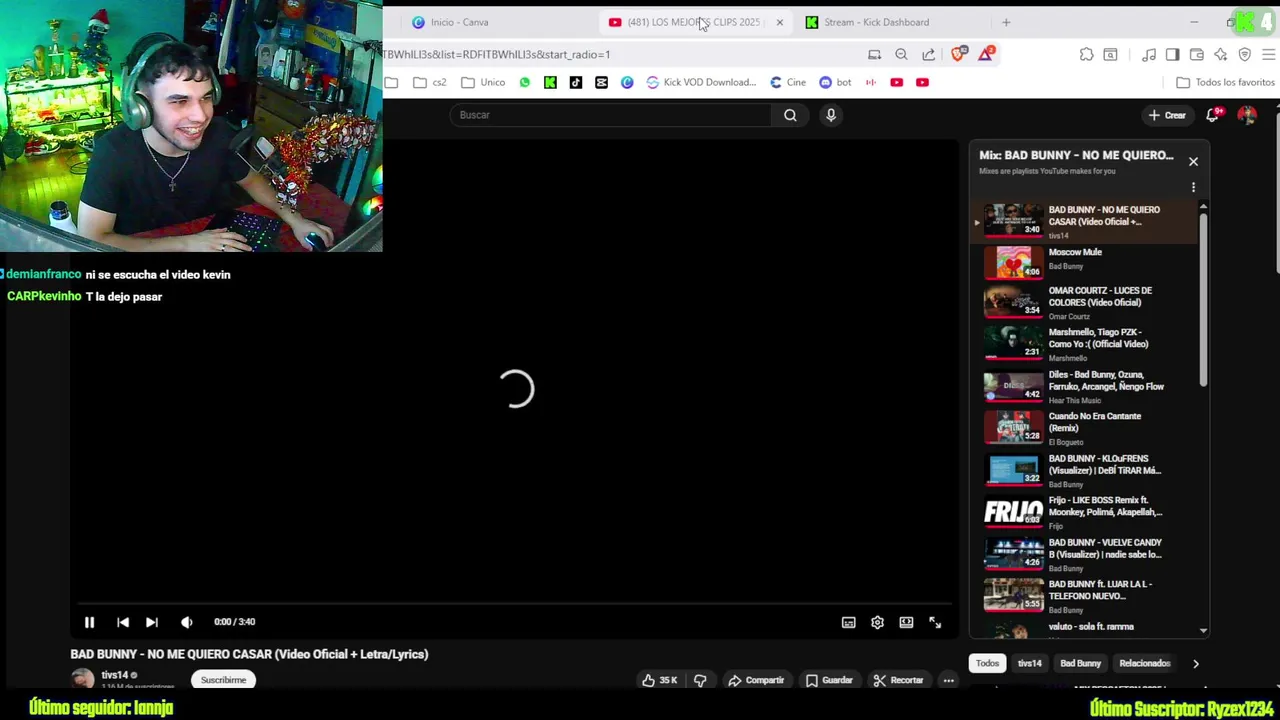Switch to theater mode

click(x=906, y=622)
